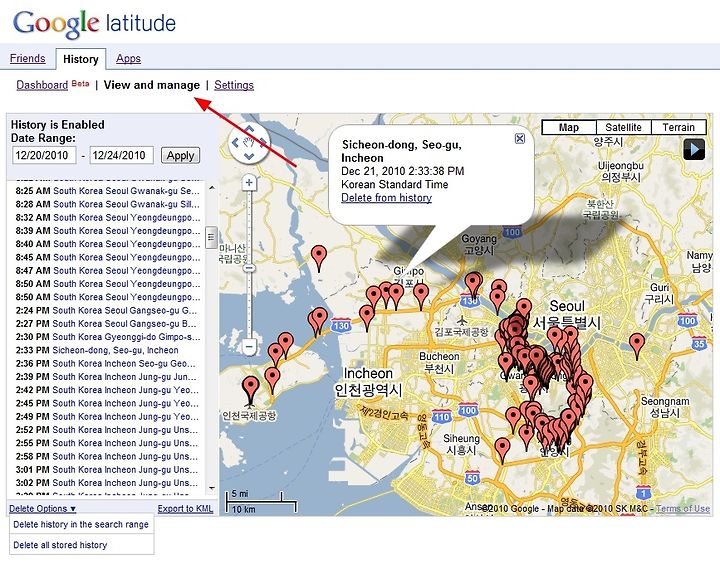The height and width of the screenshot is (564, 720).
Task: Click the Apply button
Action: pos(180,155)
